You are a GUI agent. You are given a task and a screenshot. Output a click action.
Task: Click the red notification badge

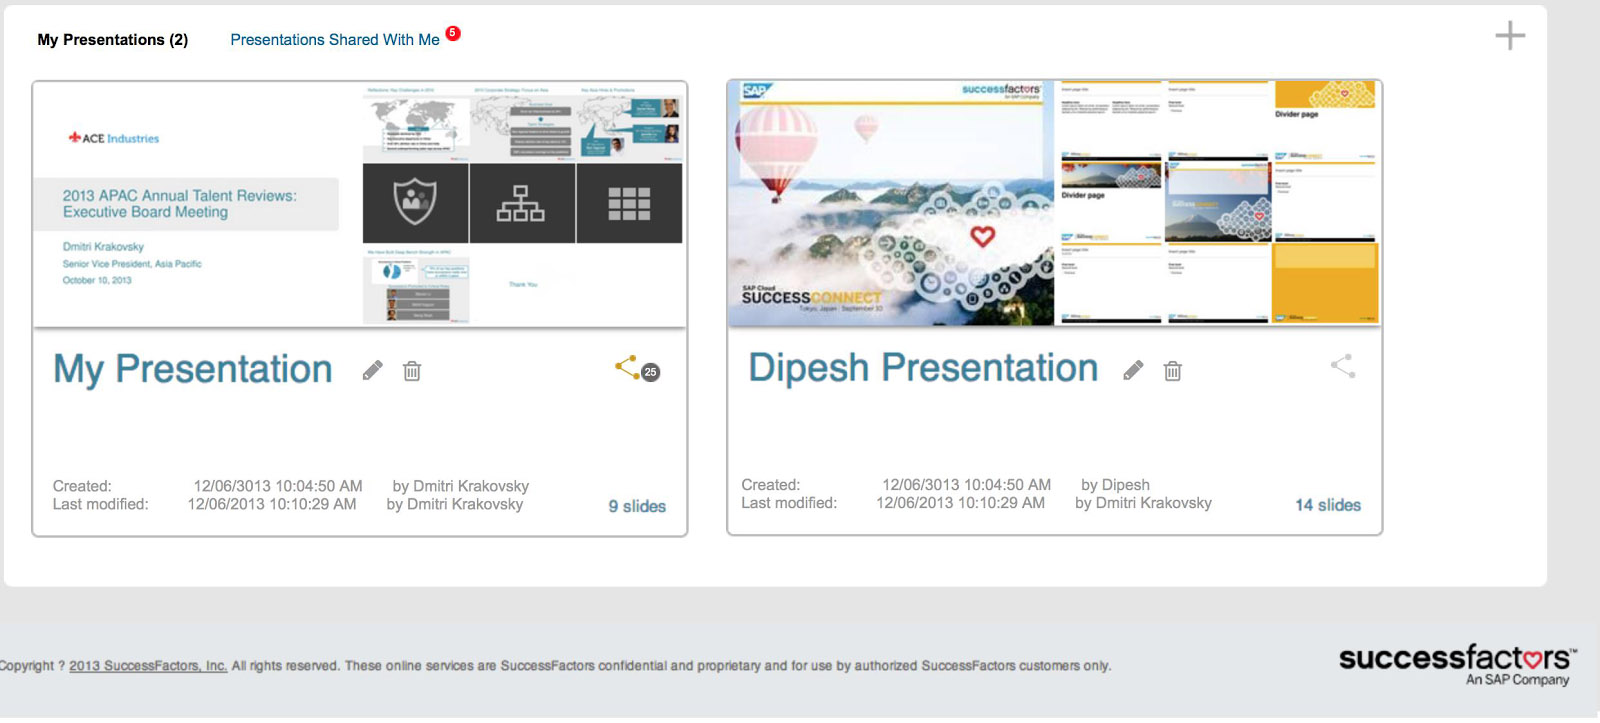click(x=453, y=33)
